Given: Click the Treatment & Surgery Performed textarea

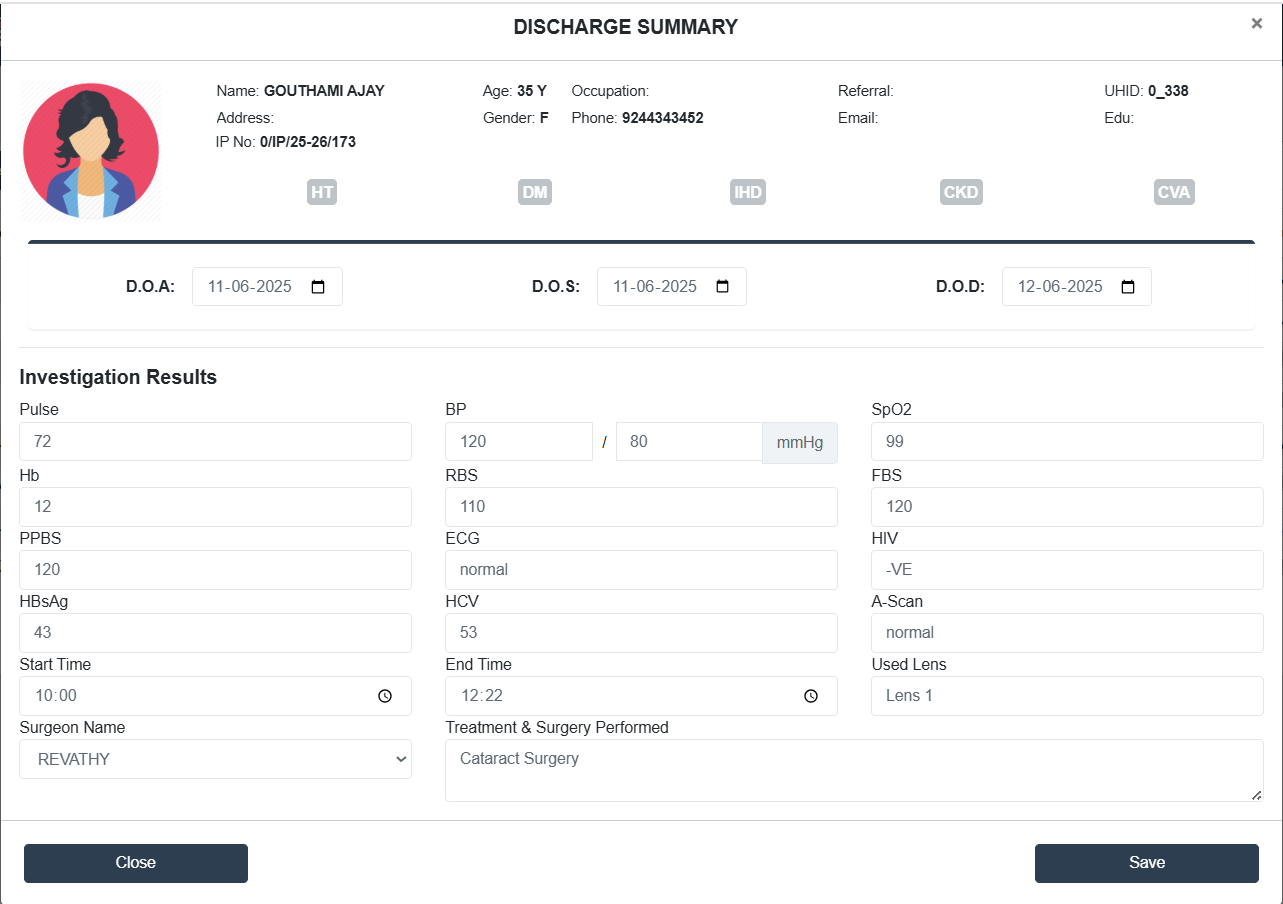Looking at the screenshot, I should 854,770.
